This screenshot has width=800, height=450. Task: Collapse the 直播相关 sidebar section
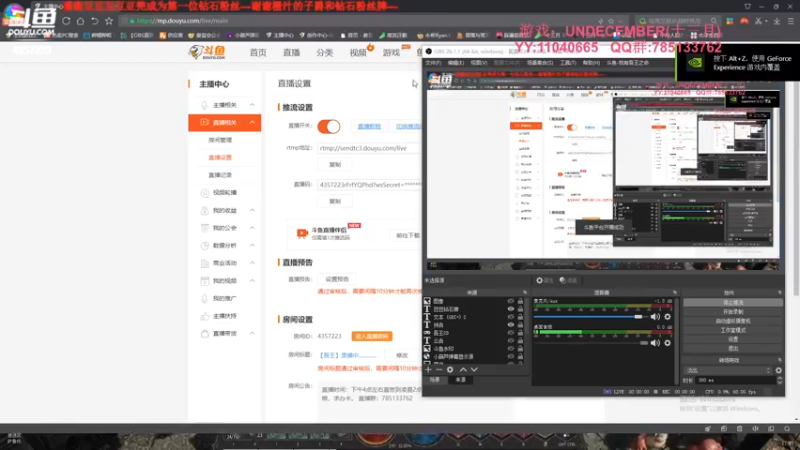coord(252,122)
